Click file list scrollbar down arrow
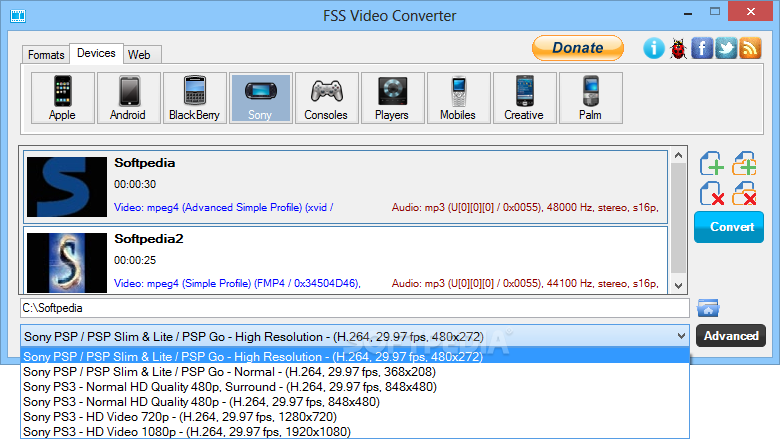The image size is (780, 439). 679,286
